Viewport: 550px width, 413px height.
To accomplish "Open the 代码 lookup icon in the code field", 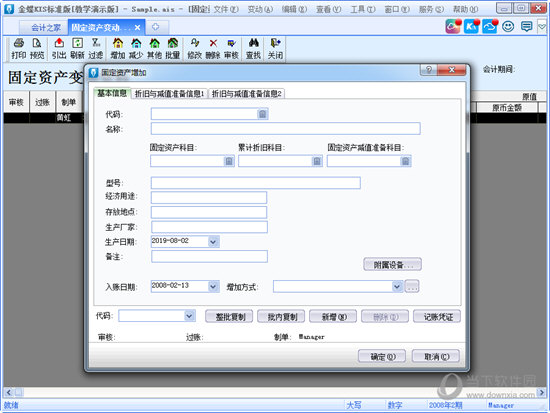I will [262, 114].
